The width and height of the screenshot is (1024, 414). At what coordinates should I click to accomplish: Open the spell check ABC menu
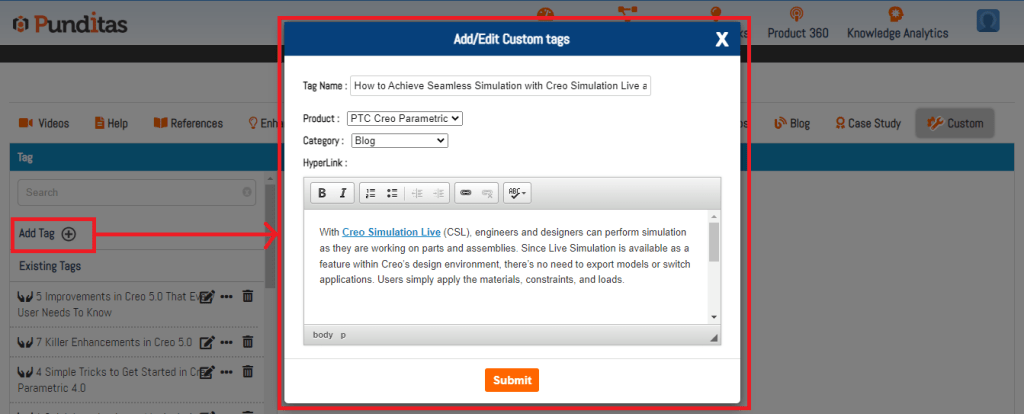click(517, 192)
